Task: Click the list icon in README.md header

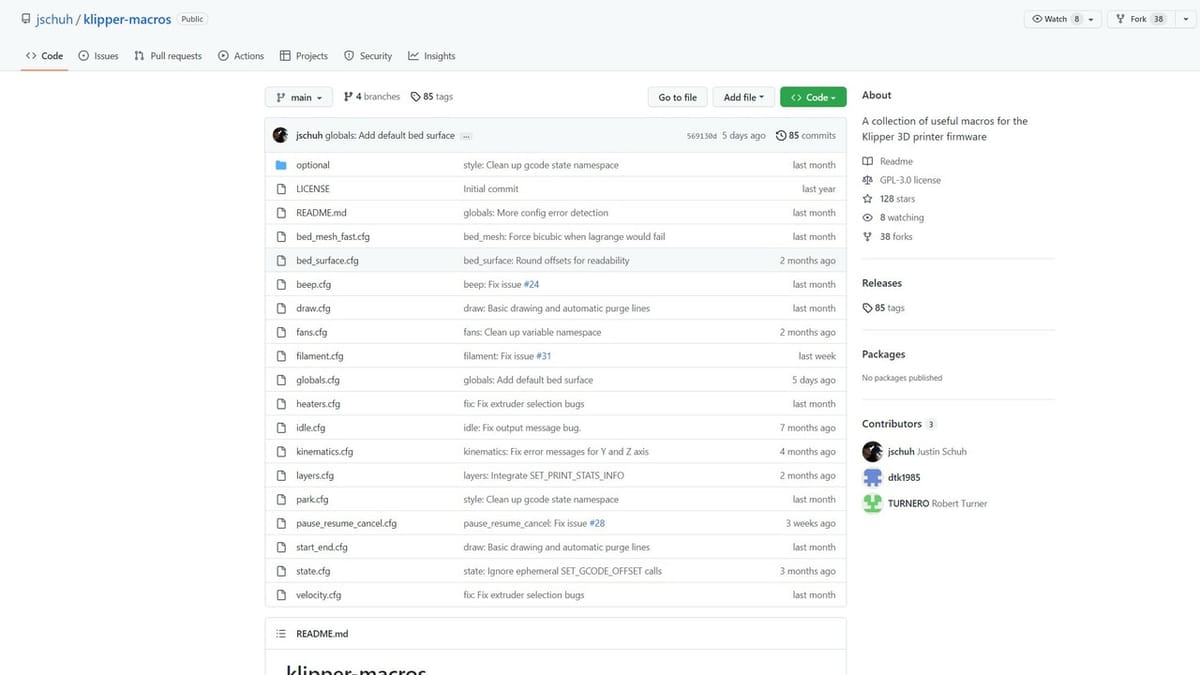Action: pos(281,634)
